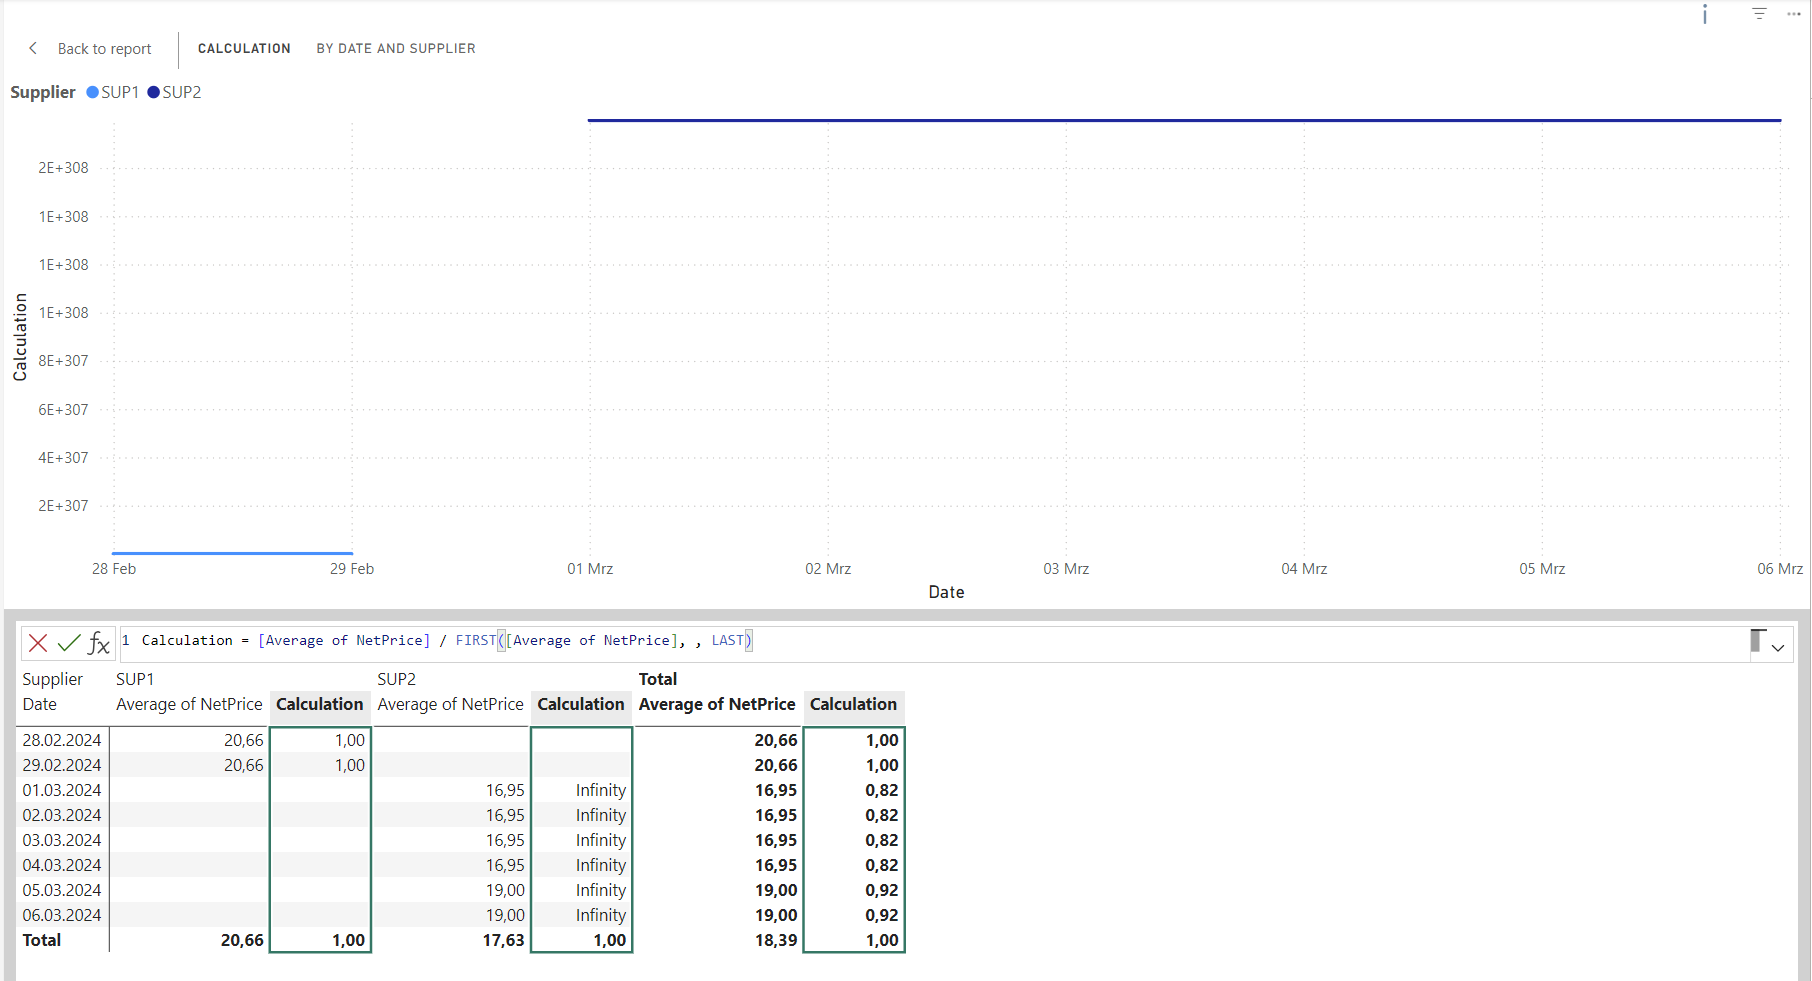Select the 06.03.2024 date row

(62, 916)
